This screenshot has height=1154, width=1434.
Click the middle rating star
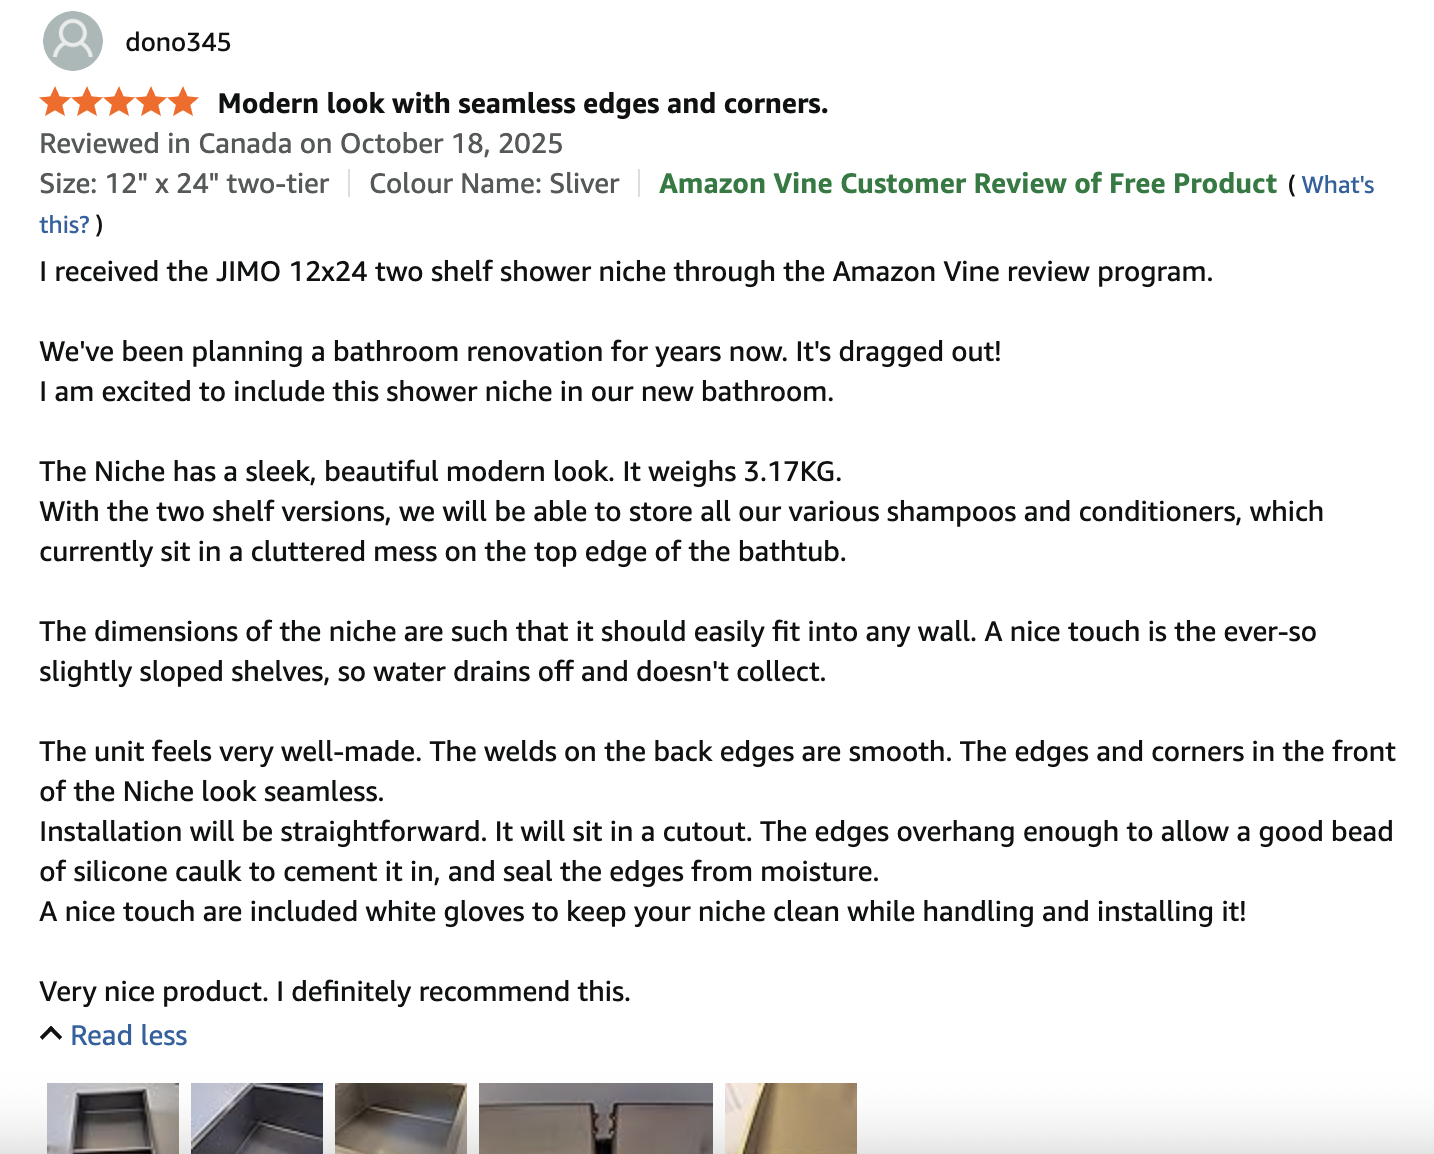(x=117, y=100)
